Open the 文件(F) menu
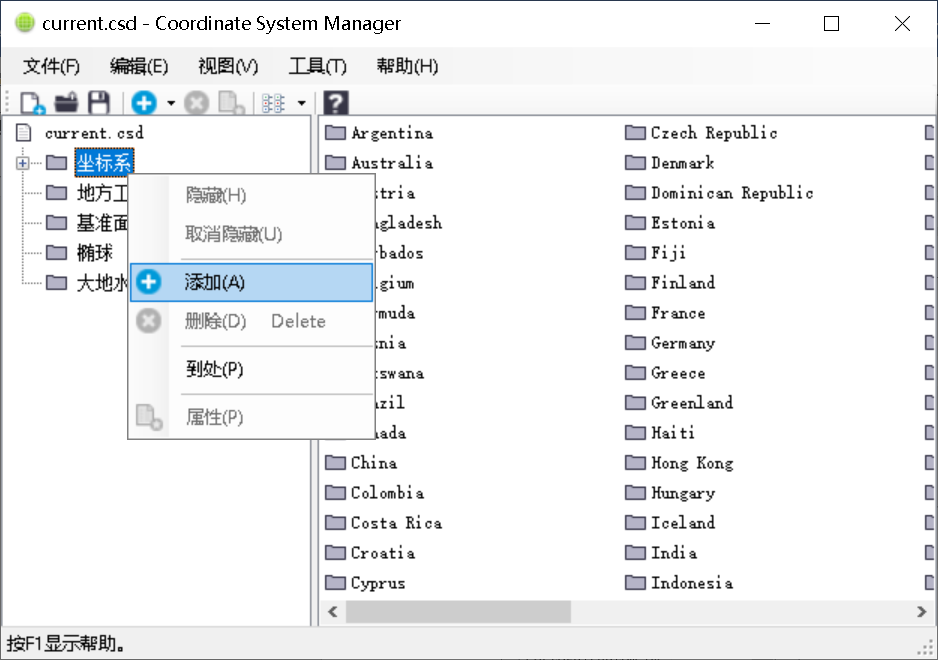This screenshot has width=938, height=660. [51, 66]
